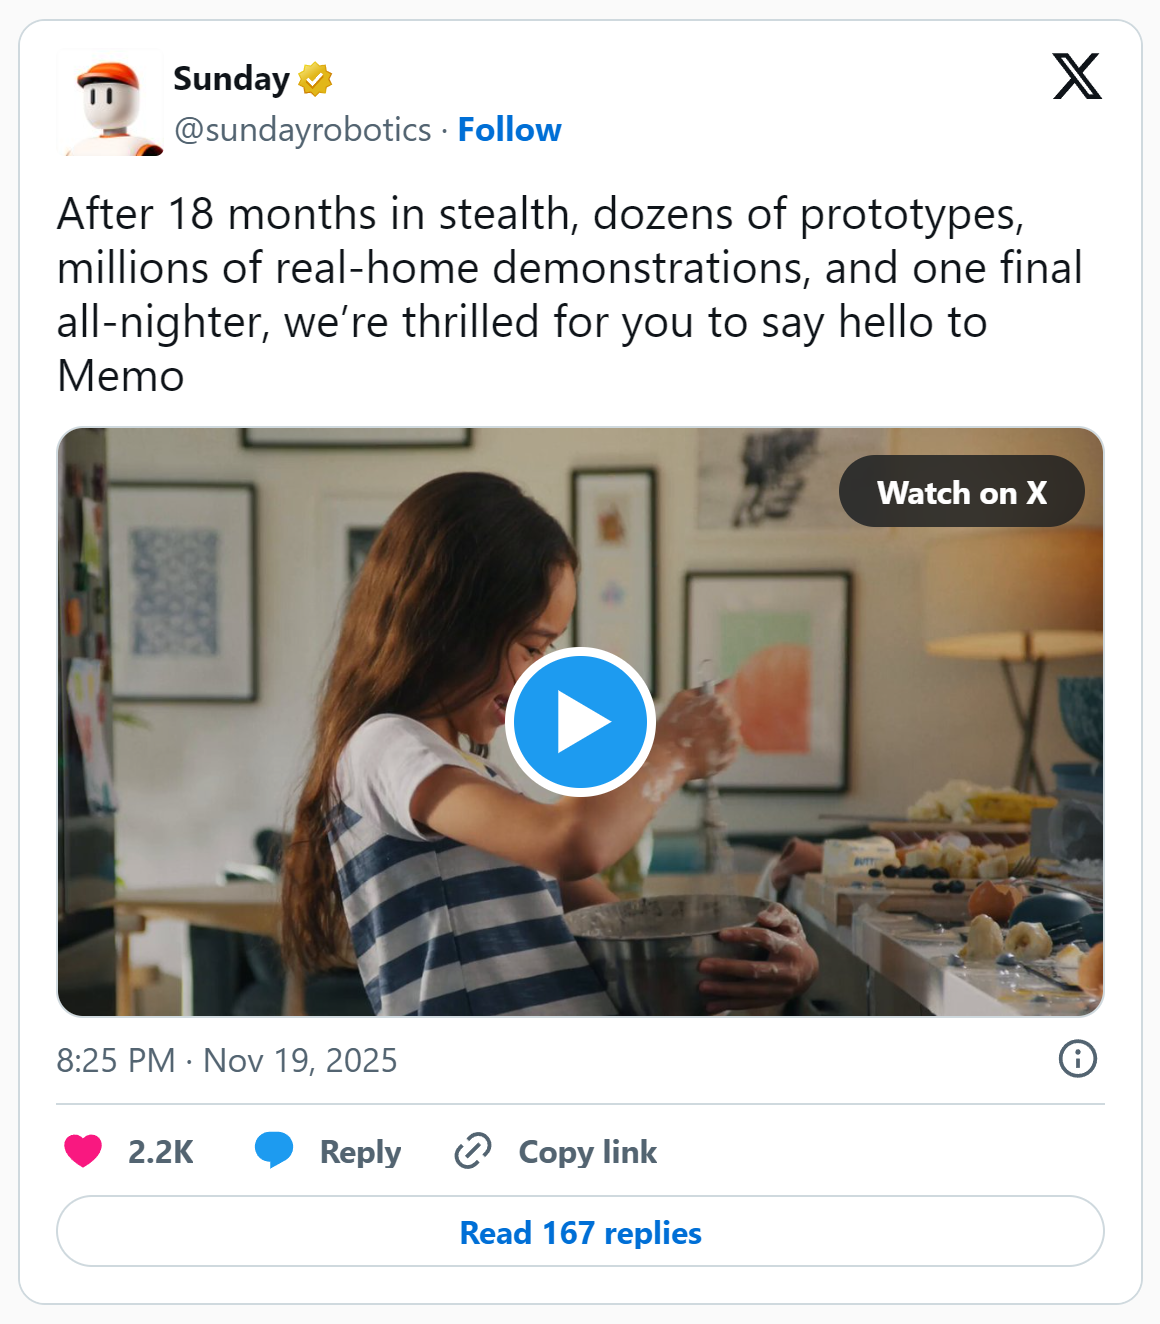1160x1324 pixels.
Task: Click the Copy link text label
Action: 587,1152
